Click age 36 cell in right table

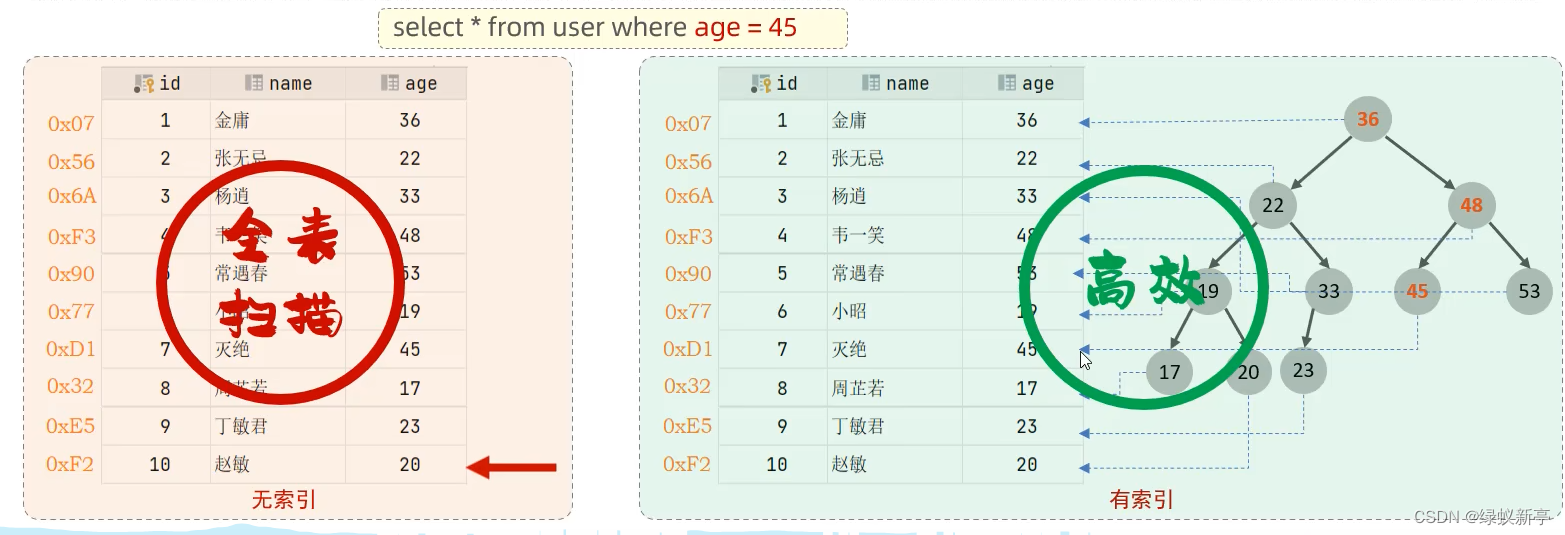(x=1023, y=120)
